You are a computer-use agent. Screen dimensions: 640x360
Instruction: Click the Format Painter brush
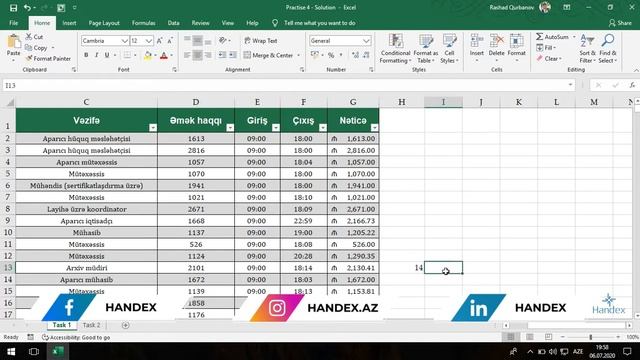pyautogui.click(x=29, y=58)
